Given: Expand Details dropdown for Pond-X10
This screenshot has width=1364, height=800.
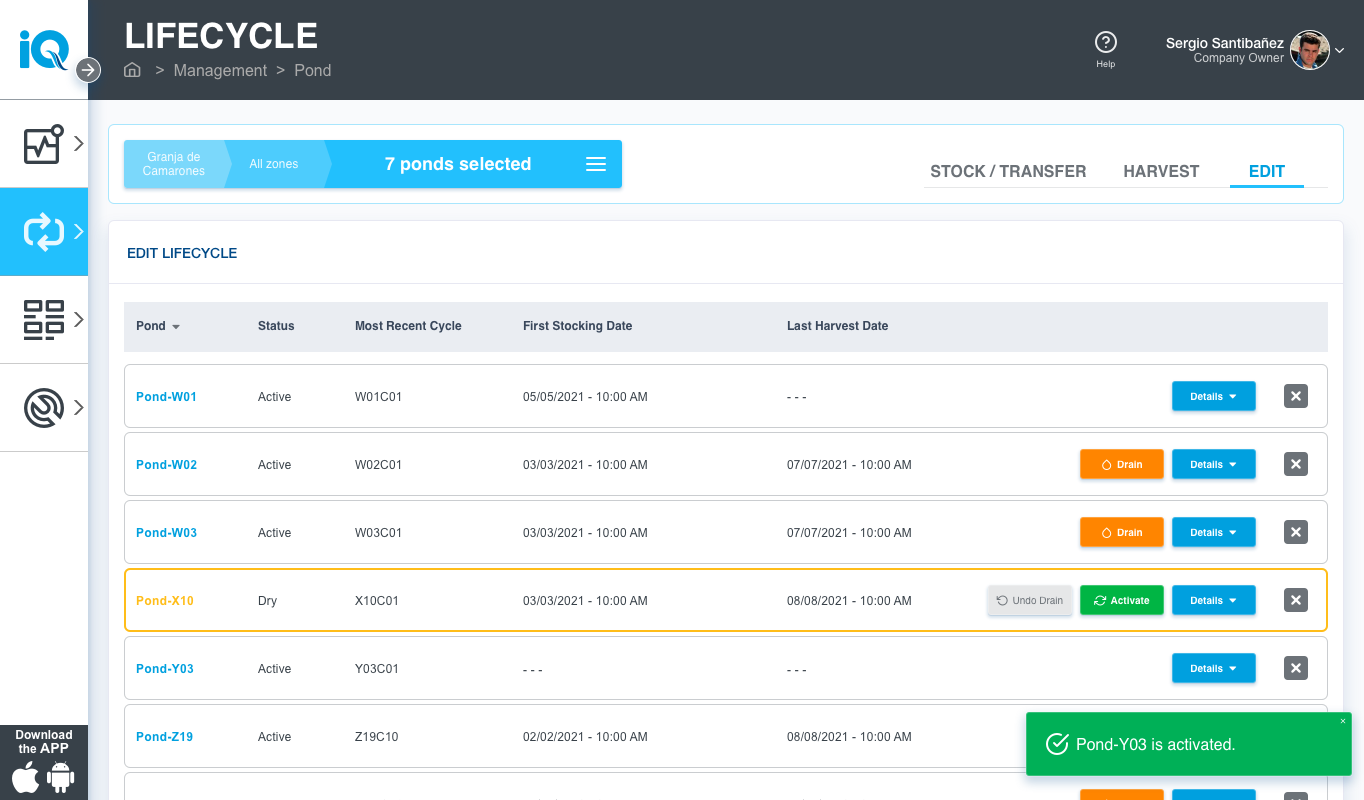Looking at the screenshot, I should 1213,601.
